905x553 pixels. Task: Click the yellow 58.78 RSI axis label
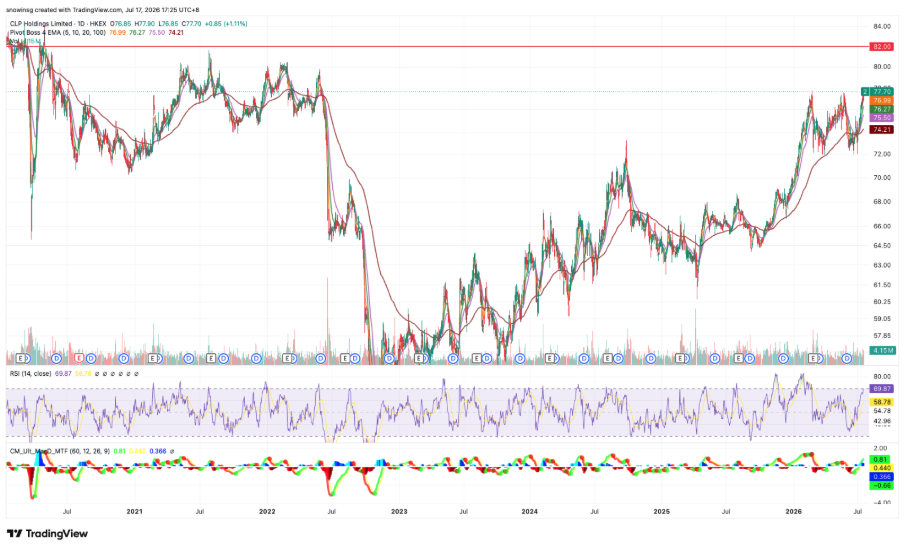pyautogui.click(x=881, y=402)
